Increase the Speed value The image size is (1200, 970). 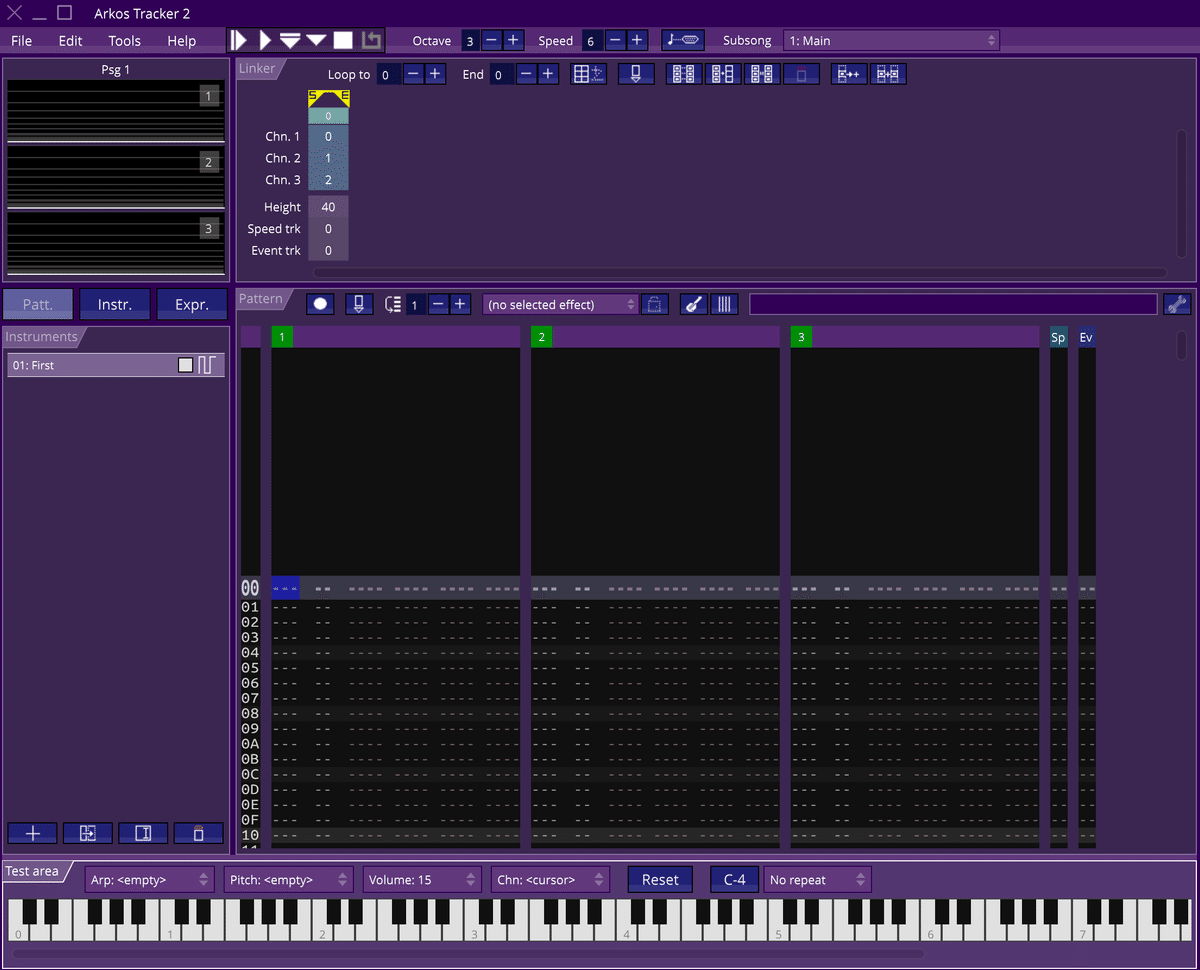pyautogui.click(x=637, y=40)
